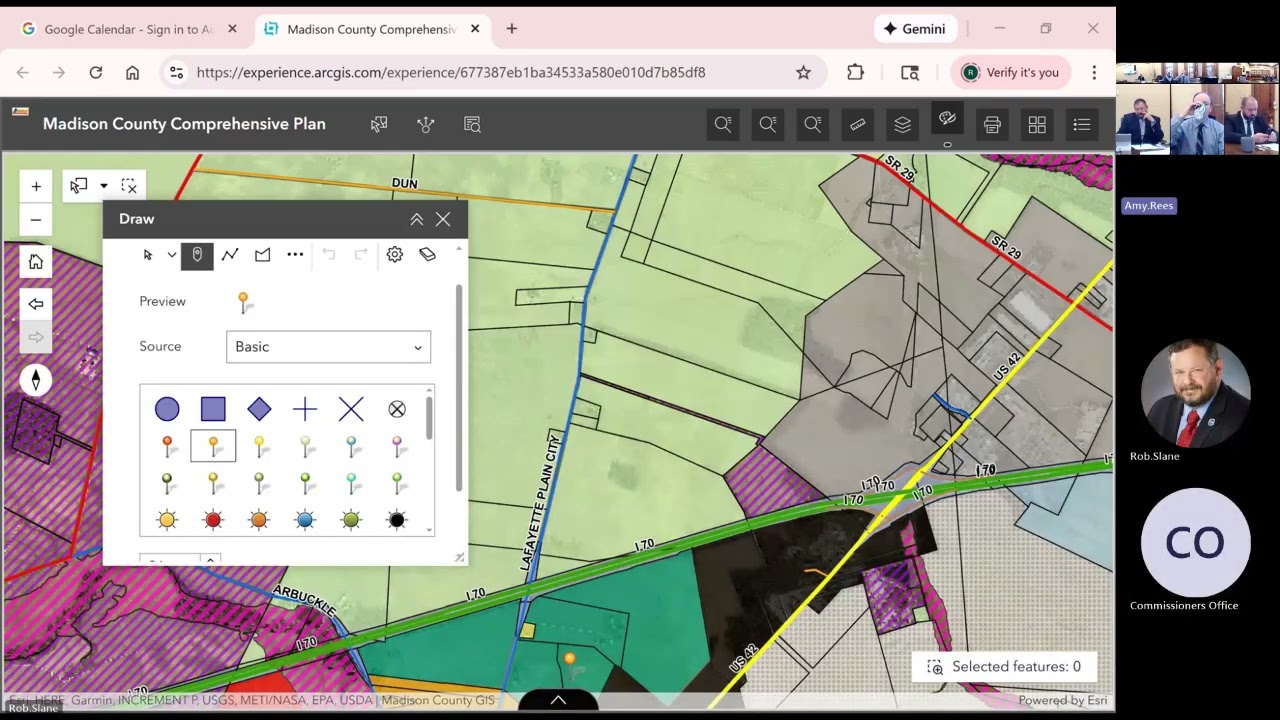
Task: Pick the circled-X marker symbol
Action: tap(397, 409)
